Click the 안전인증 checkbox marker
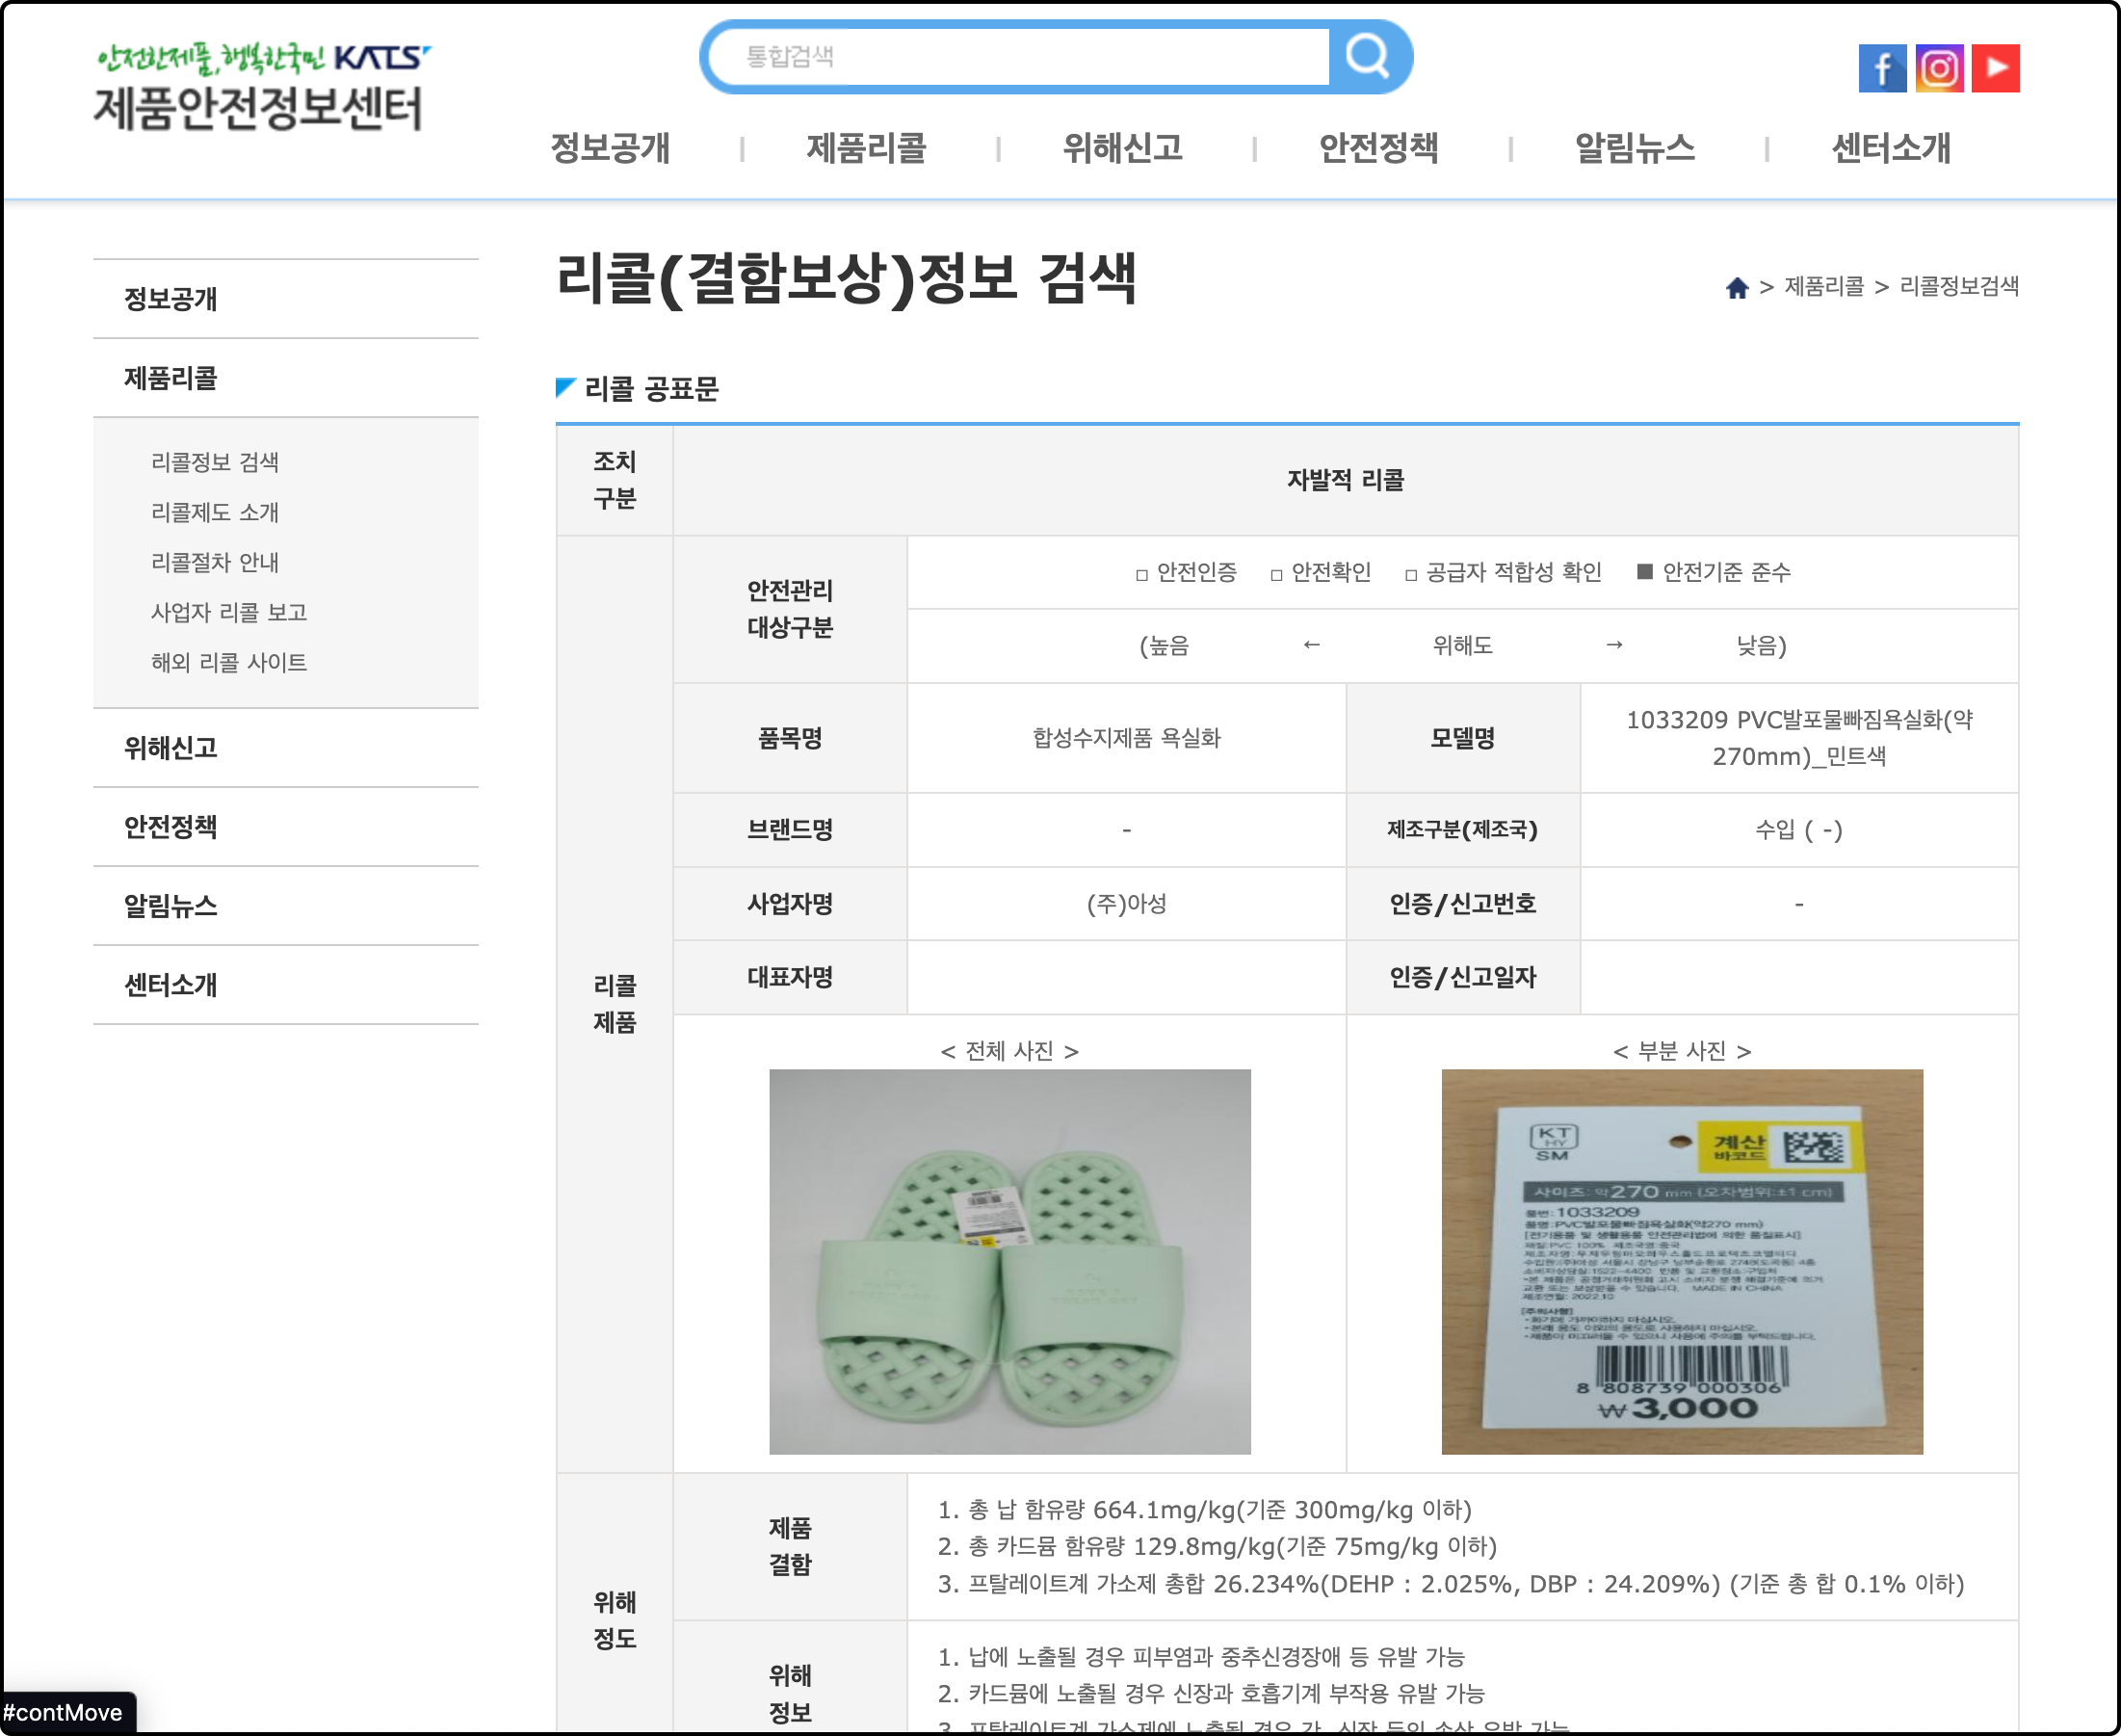The height and width of the screenshot is (1736, 2121). point(1141,574)
